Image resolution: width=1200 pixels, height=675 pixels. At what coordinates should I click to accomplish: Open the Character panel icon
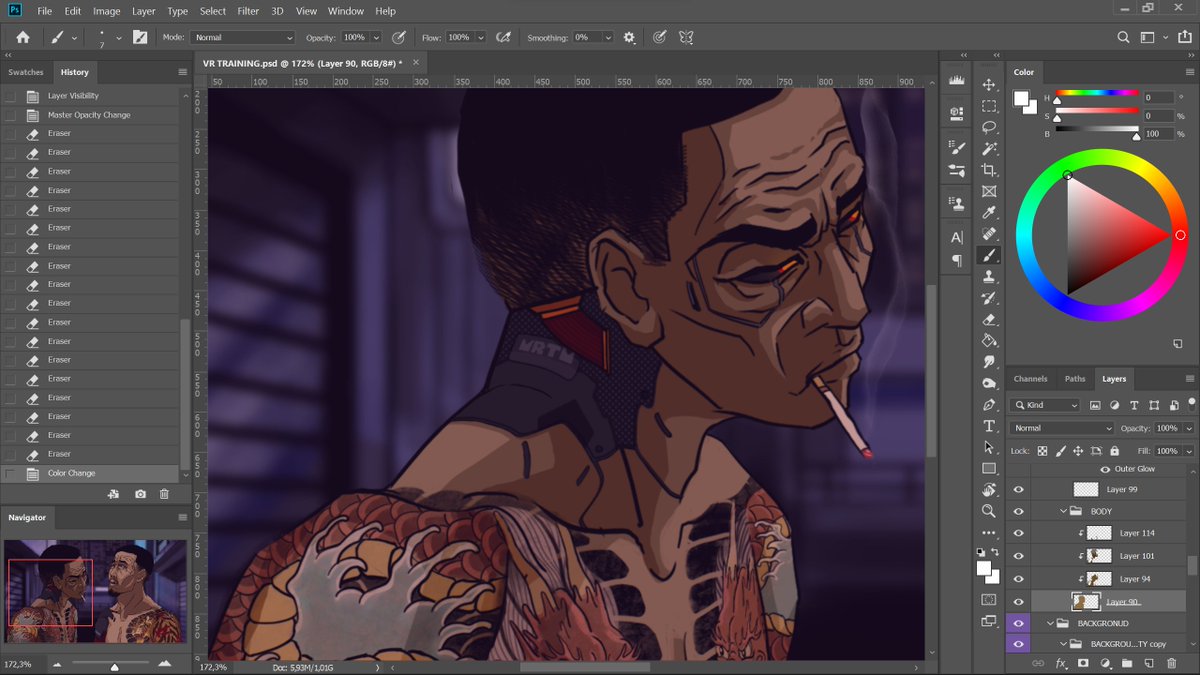click(x=957, y=237)
